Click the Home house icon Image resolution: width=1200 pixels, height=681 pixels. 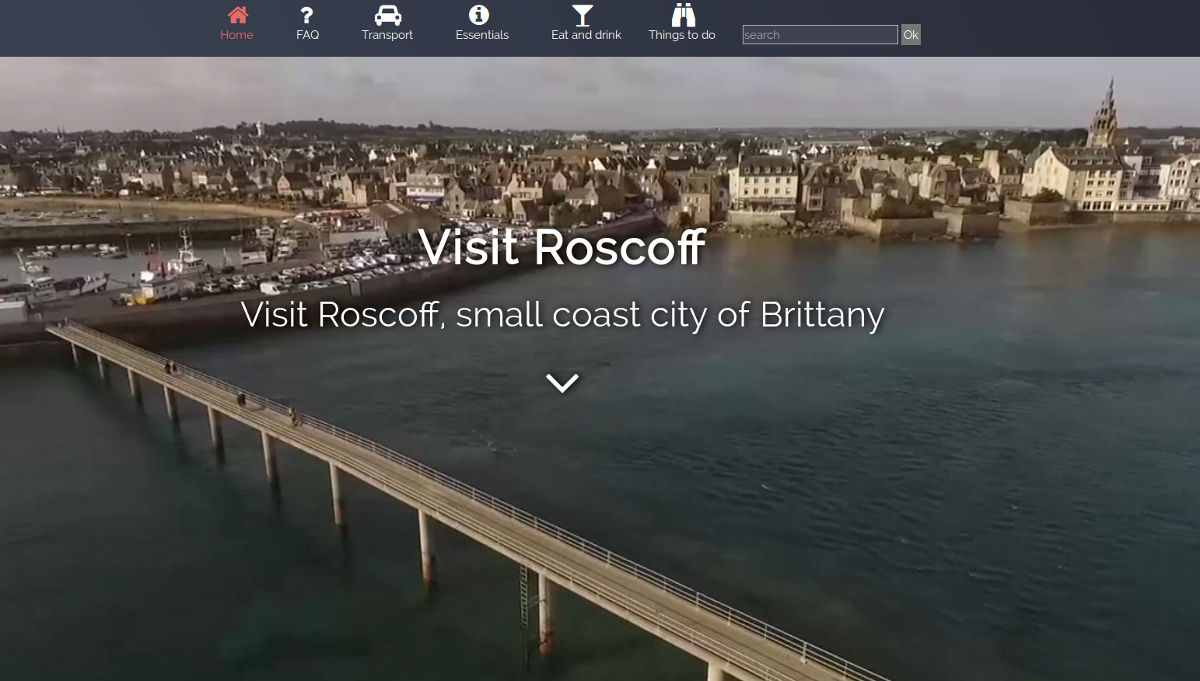237,15
